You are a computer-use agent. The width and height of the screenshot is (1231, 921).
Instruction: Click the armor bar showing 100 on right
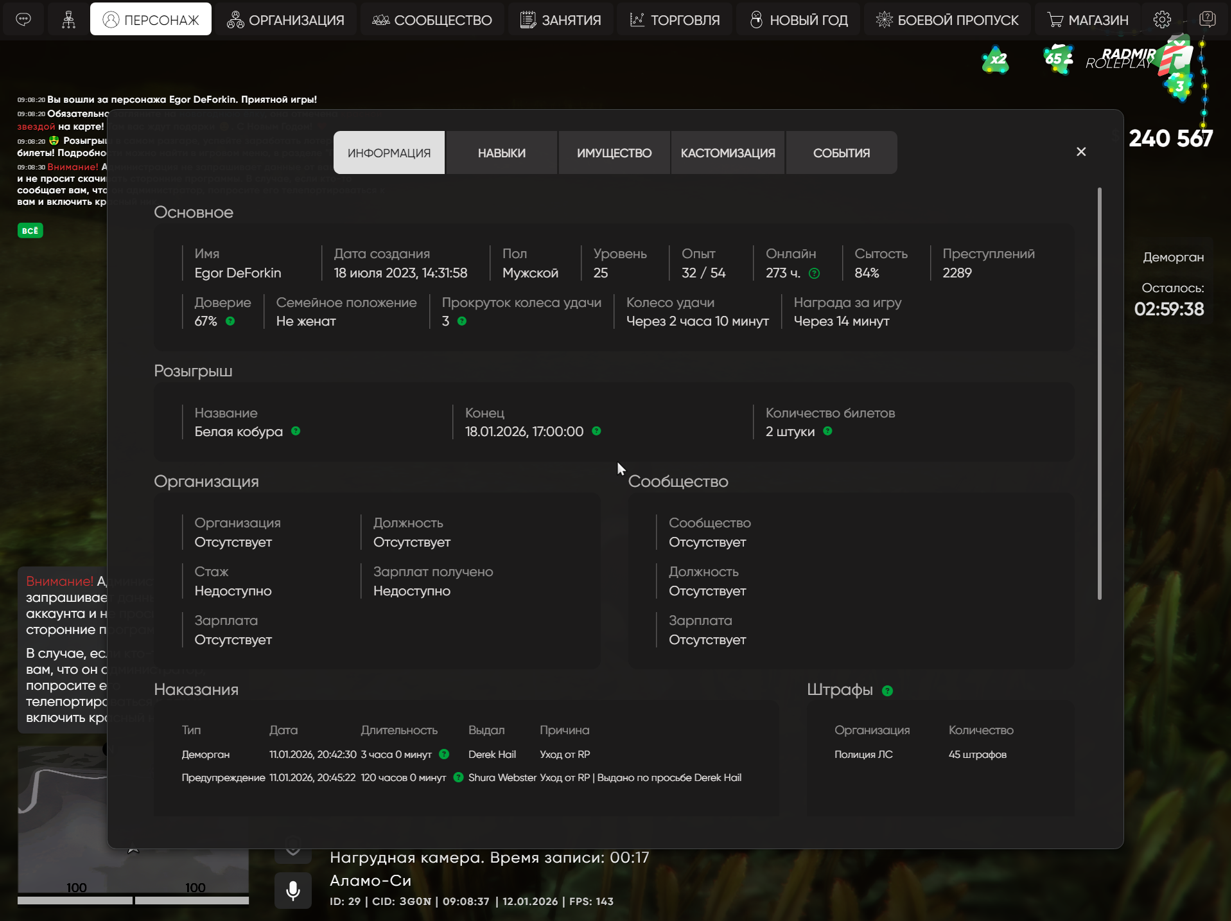point(192,899)
